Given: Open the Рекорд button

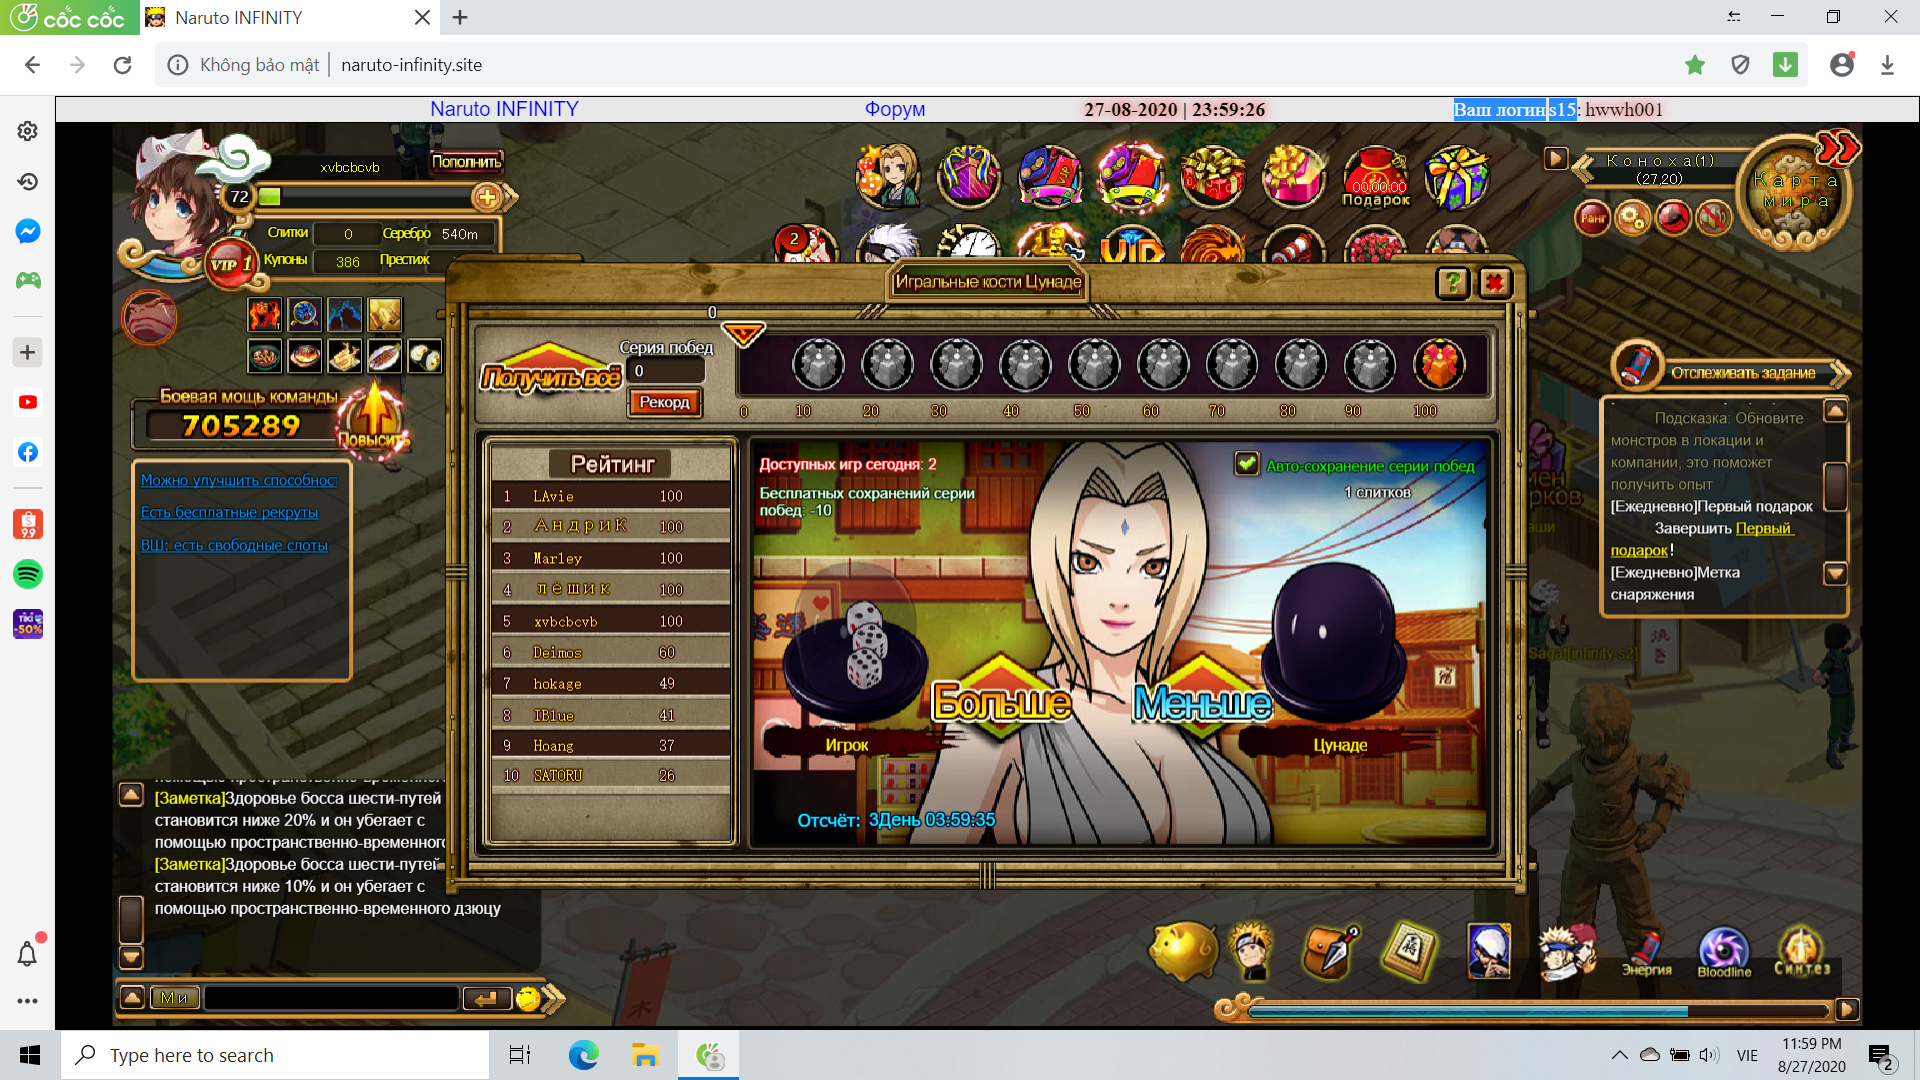Looking at the screenshot, I should [665, 402].
